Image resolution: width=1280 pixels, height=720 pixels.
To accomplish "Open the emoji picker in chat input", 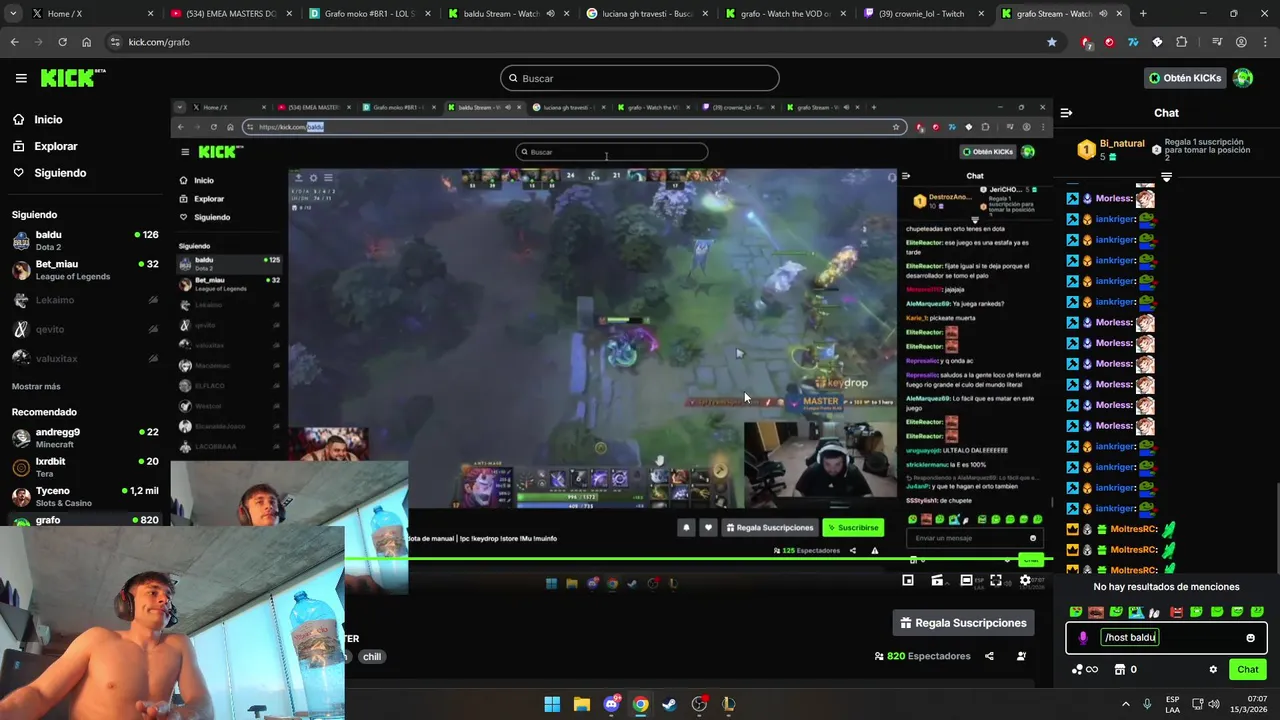I will [x=1250, y=638].
